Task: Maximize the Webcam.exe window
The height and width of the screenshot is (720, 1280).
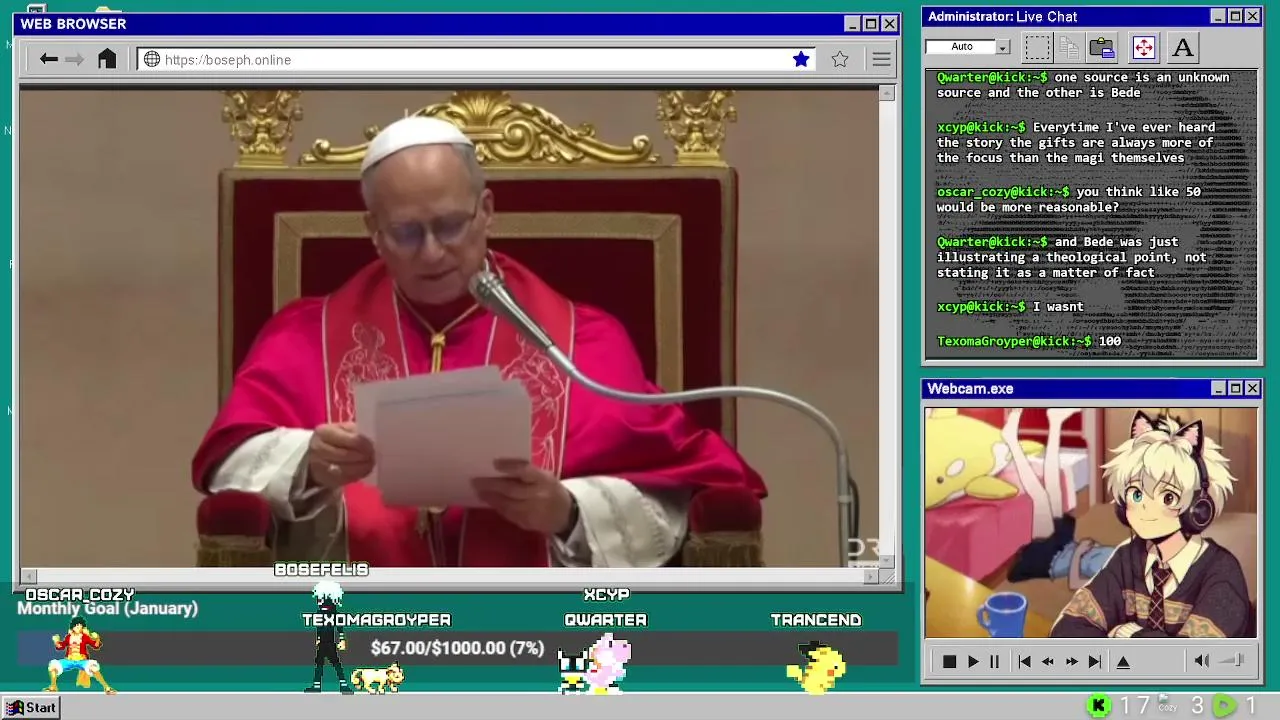Action: point(1235,388)
